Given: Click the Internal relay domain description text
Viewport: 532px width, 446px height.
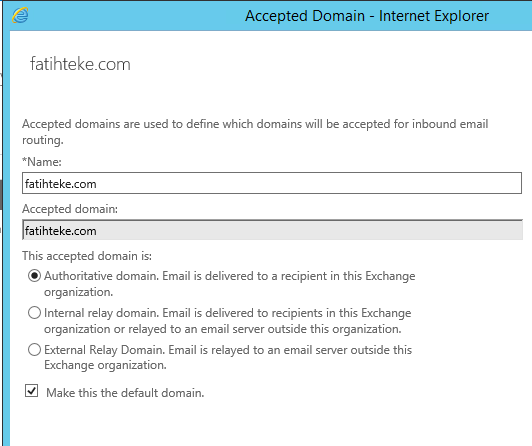Looking at the screenshot, I should pos(227,321).
